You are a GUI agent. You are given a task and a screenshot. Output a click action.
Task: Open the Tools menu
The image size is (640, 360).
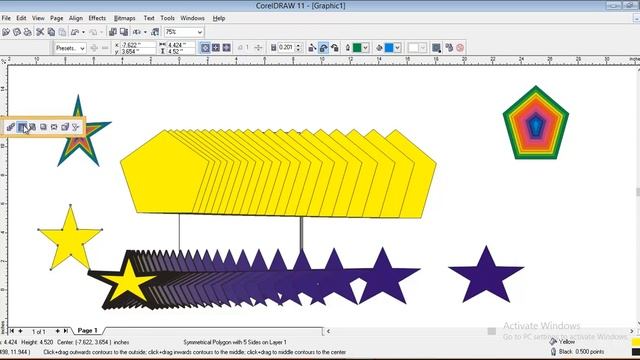tap(167, 18)
